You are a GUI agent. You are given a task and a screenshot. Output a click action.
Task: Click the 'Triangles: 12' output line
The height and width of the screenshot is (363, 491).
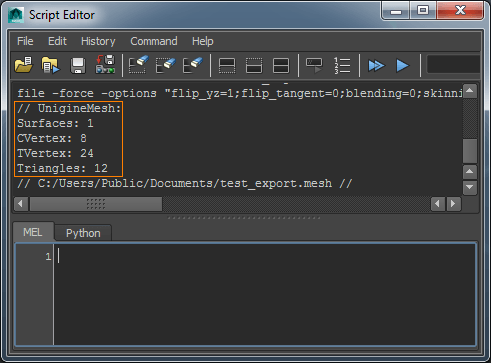(62, 168)
